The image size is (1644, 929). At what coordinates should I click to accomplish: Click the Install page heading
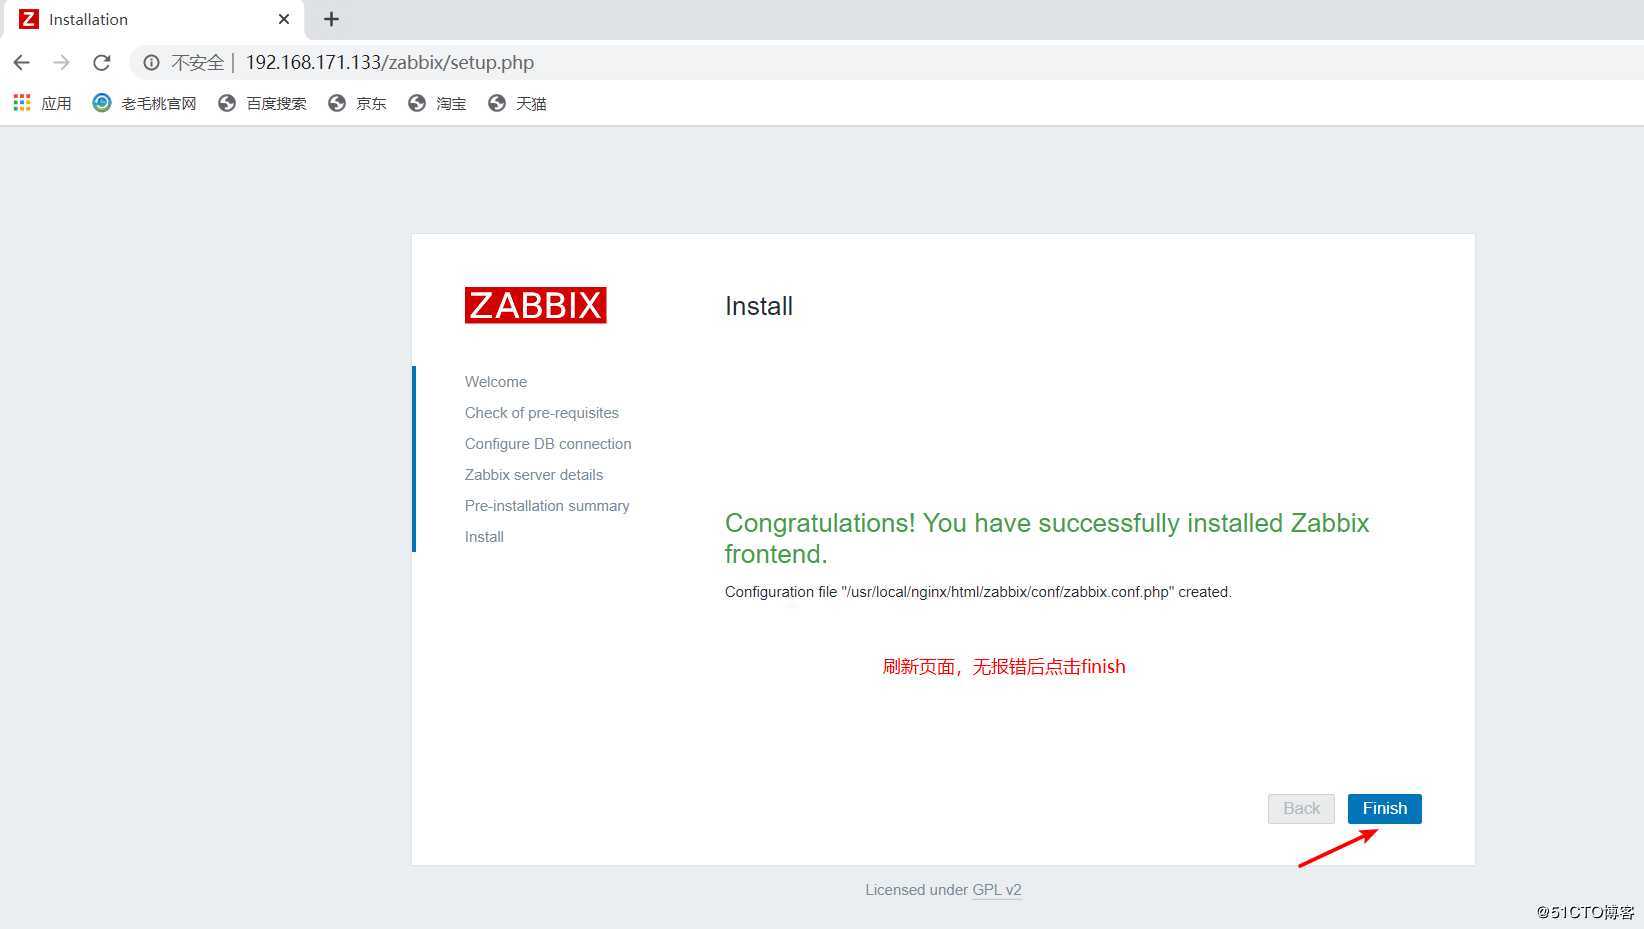click(759, 306)
